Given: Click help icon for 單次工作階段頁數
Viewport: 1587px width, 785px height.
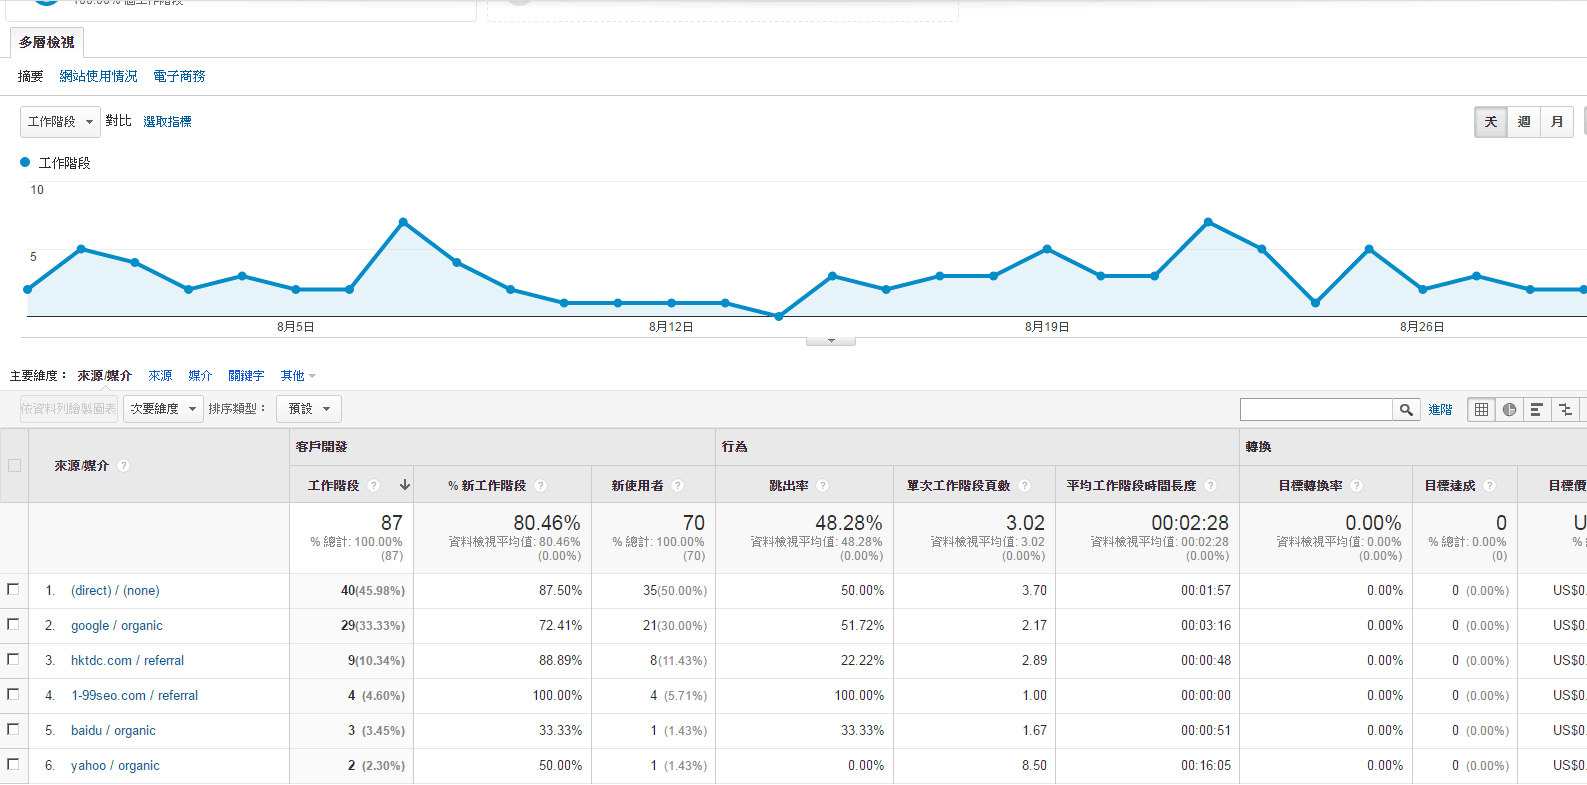Looking at the screenshot, I should (x=1025, y=486).
